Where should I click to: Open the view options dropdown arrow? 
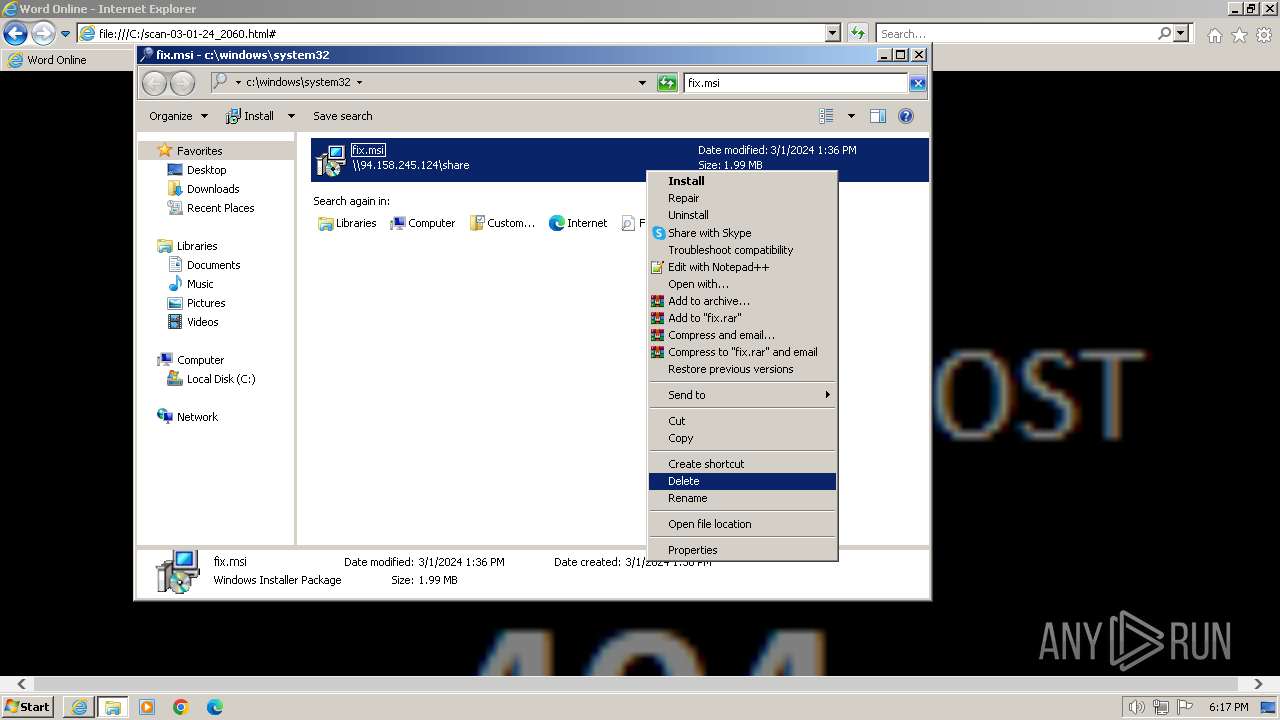point(851,116)
